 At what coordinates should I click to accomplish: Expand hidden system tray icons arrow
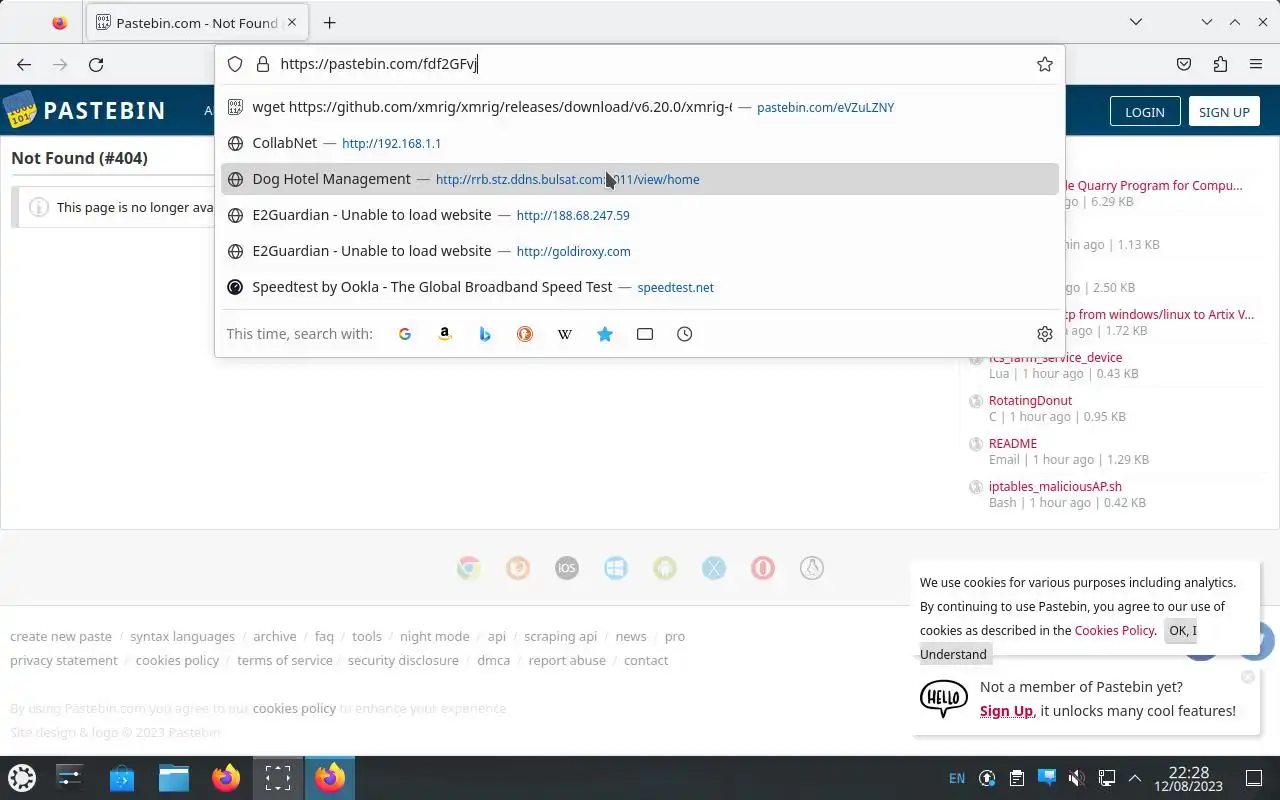(x=1135, y=778)
